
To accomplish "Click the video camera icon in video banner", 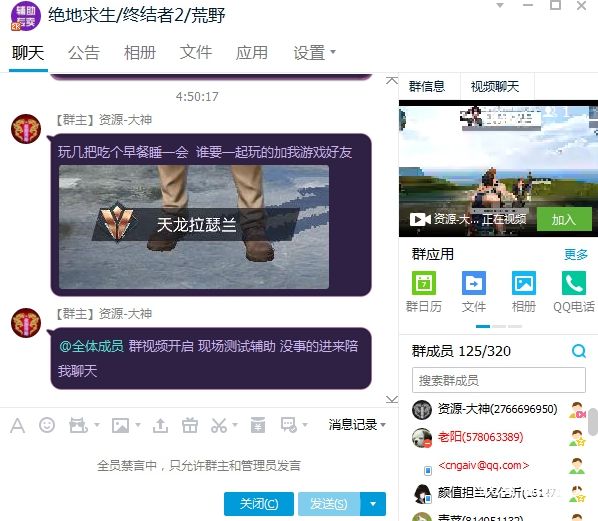I will pos(420,219).
